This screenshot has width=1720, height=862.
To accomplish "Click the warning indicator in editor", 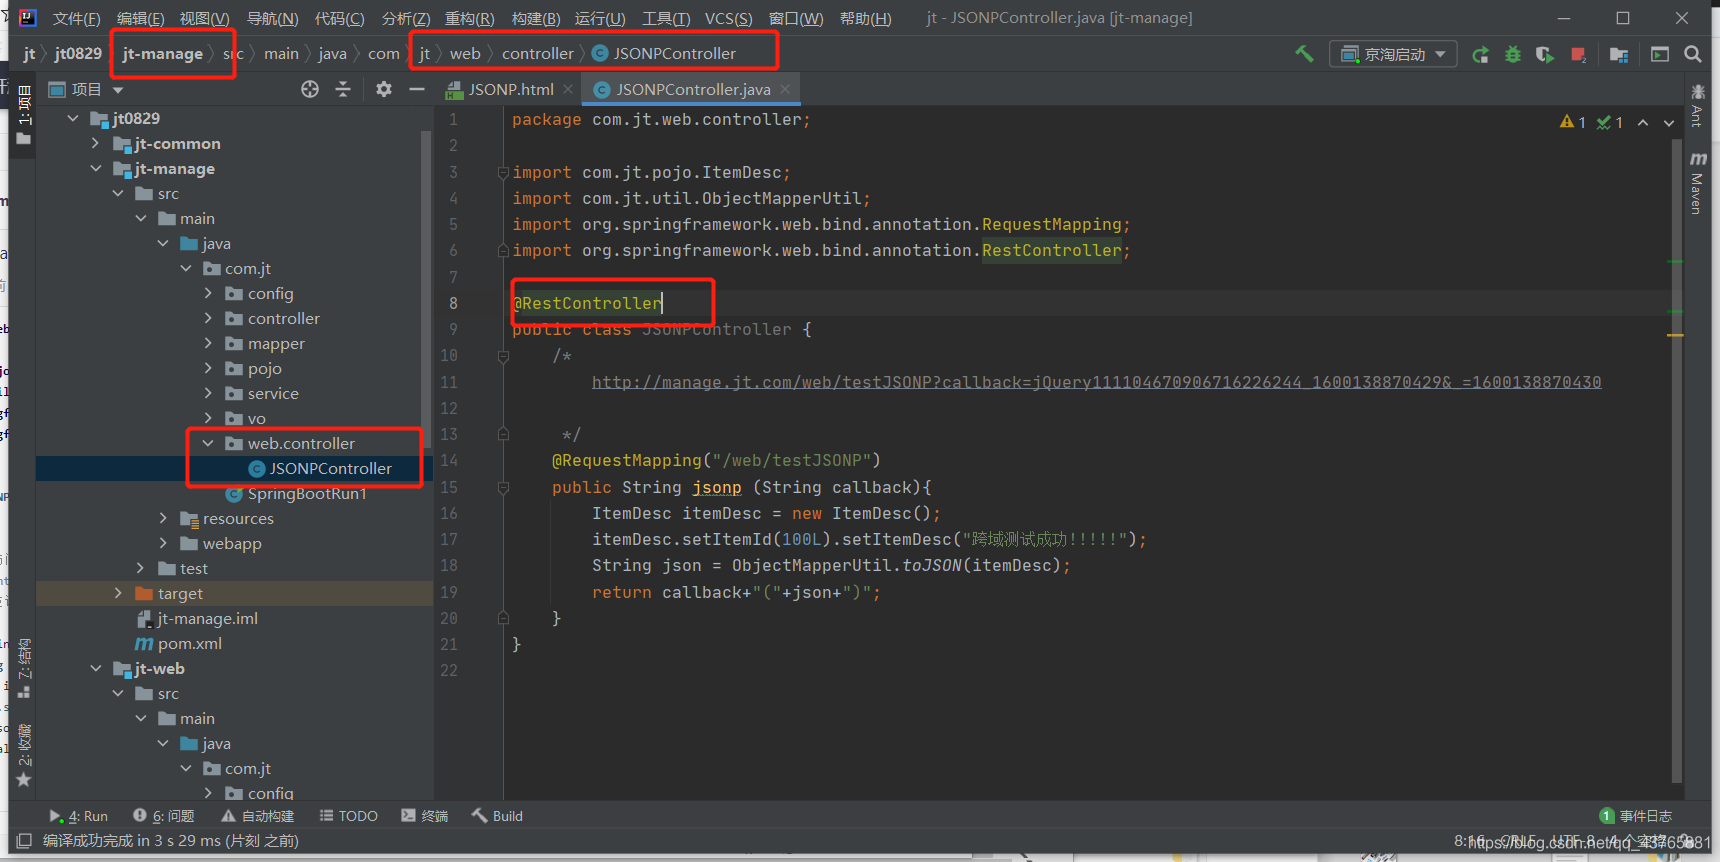I will point(1572,122).
